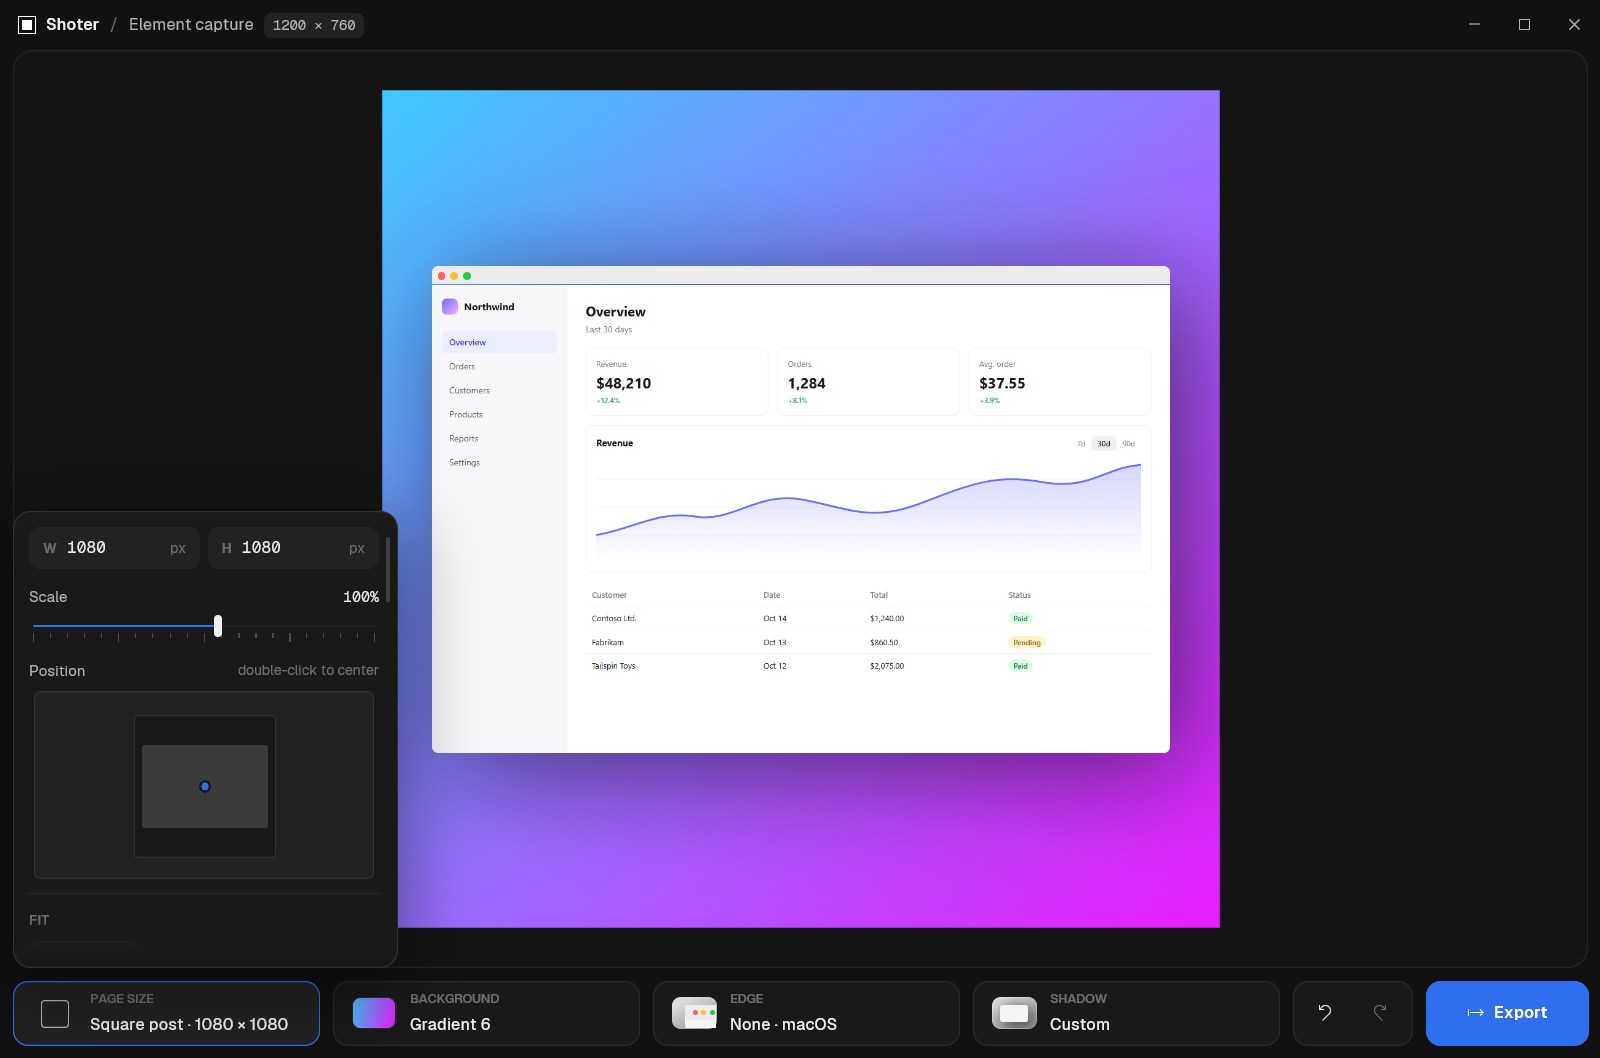
Task: Click the 7d range tab in preview
Action: point(1081,444)
